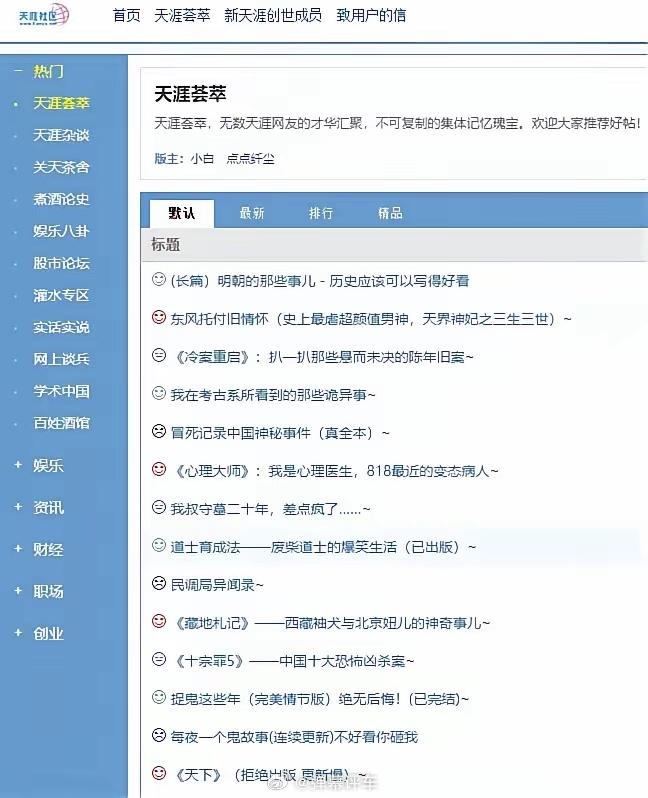The height and width of the screenshot is (798, 648).
Task: Open 实话实说 board in sidebar
Action: (x=62, y=327)
